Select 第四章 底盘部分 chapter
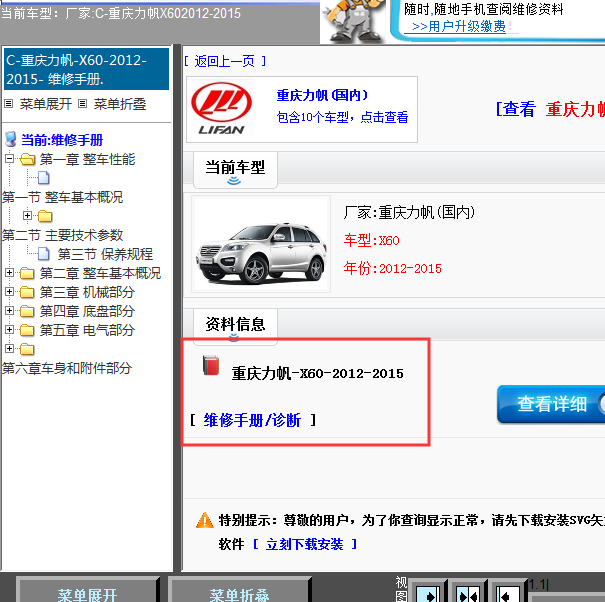The height and width of the screenshot is (602, 605). pyautogui.click(x=87, y=311)
